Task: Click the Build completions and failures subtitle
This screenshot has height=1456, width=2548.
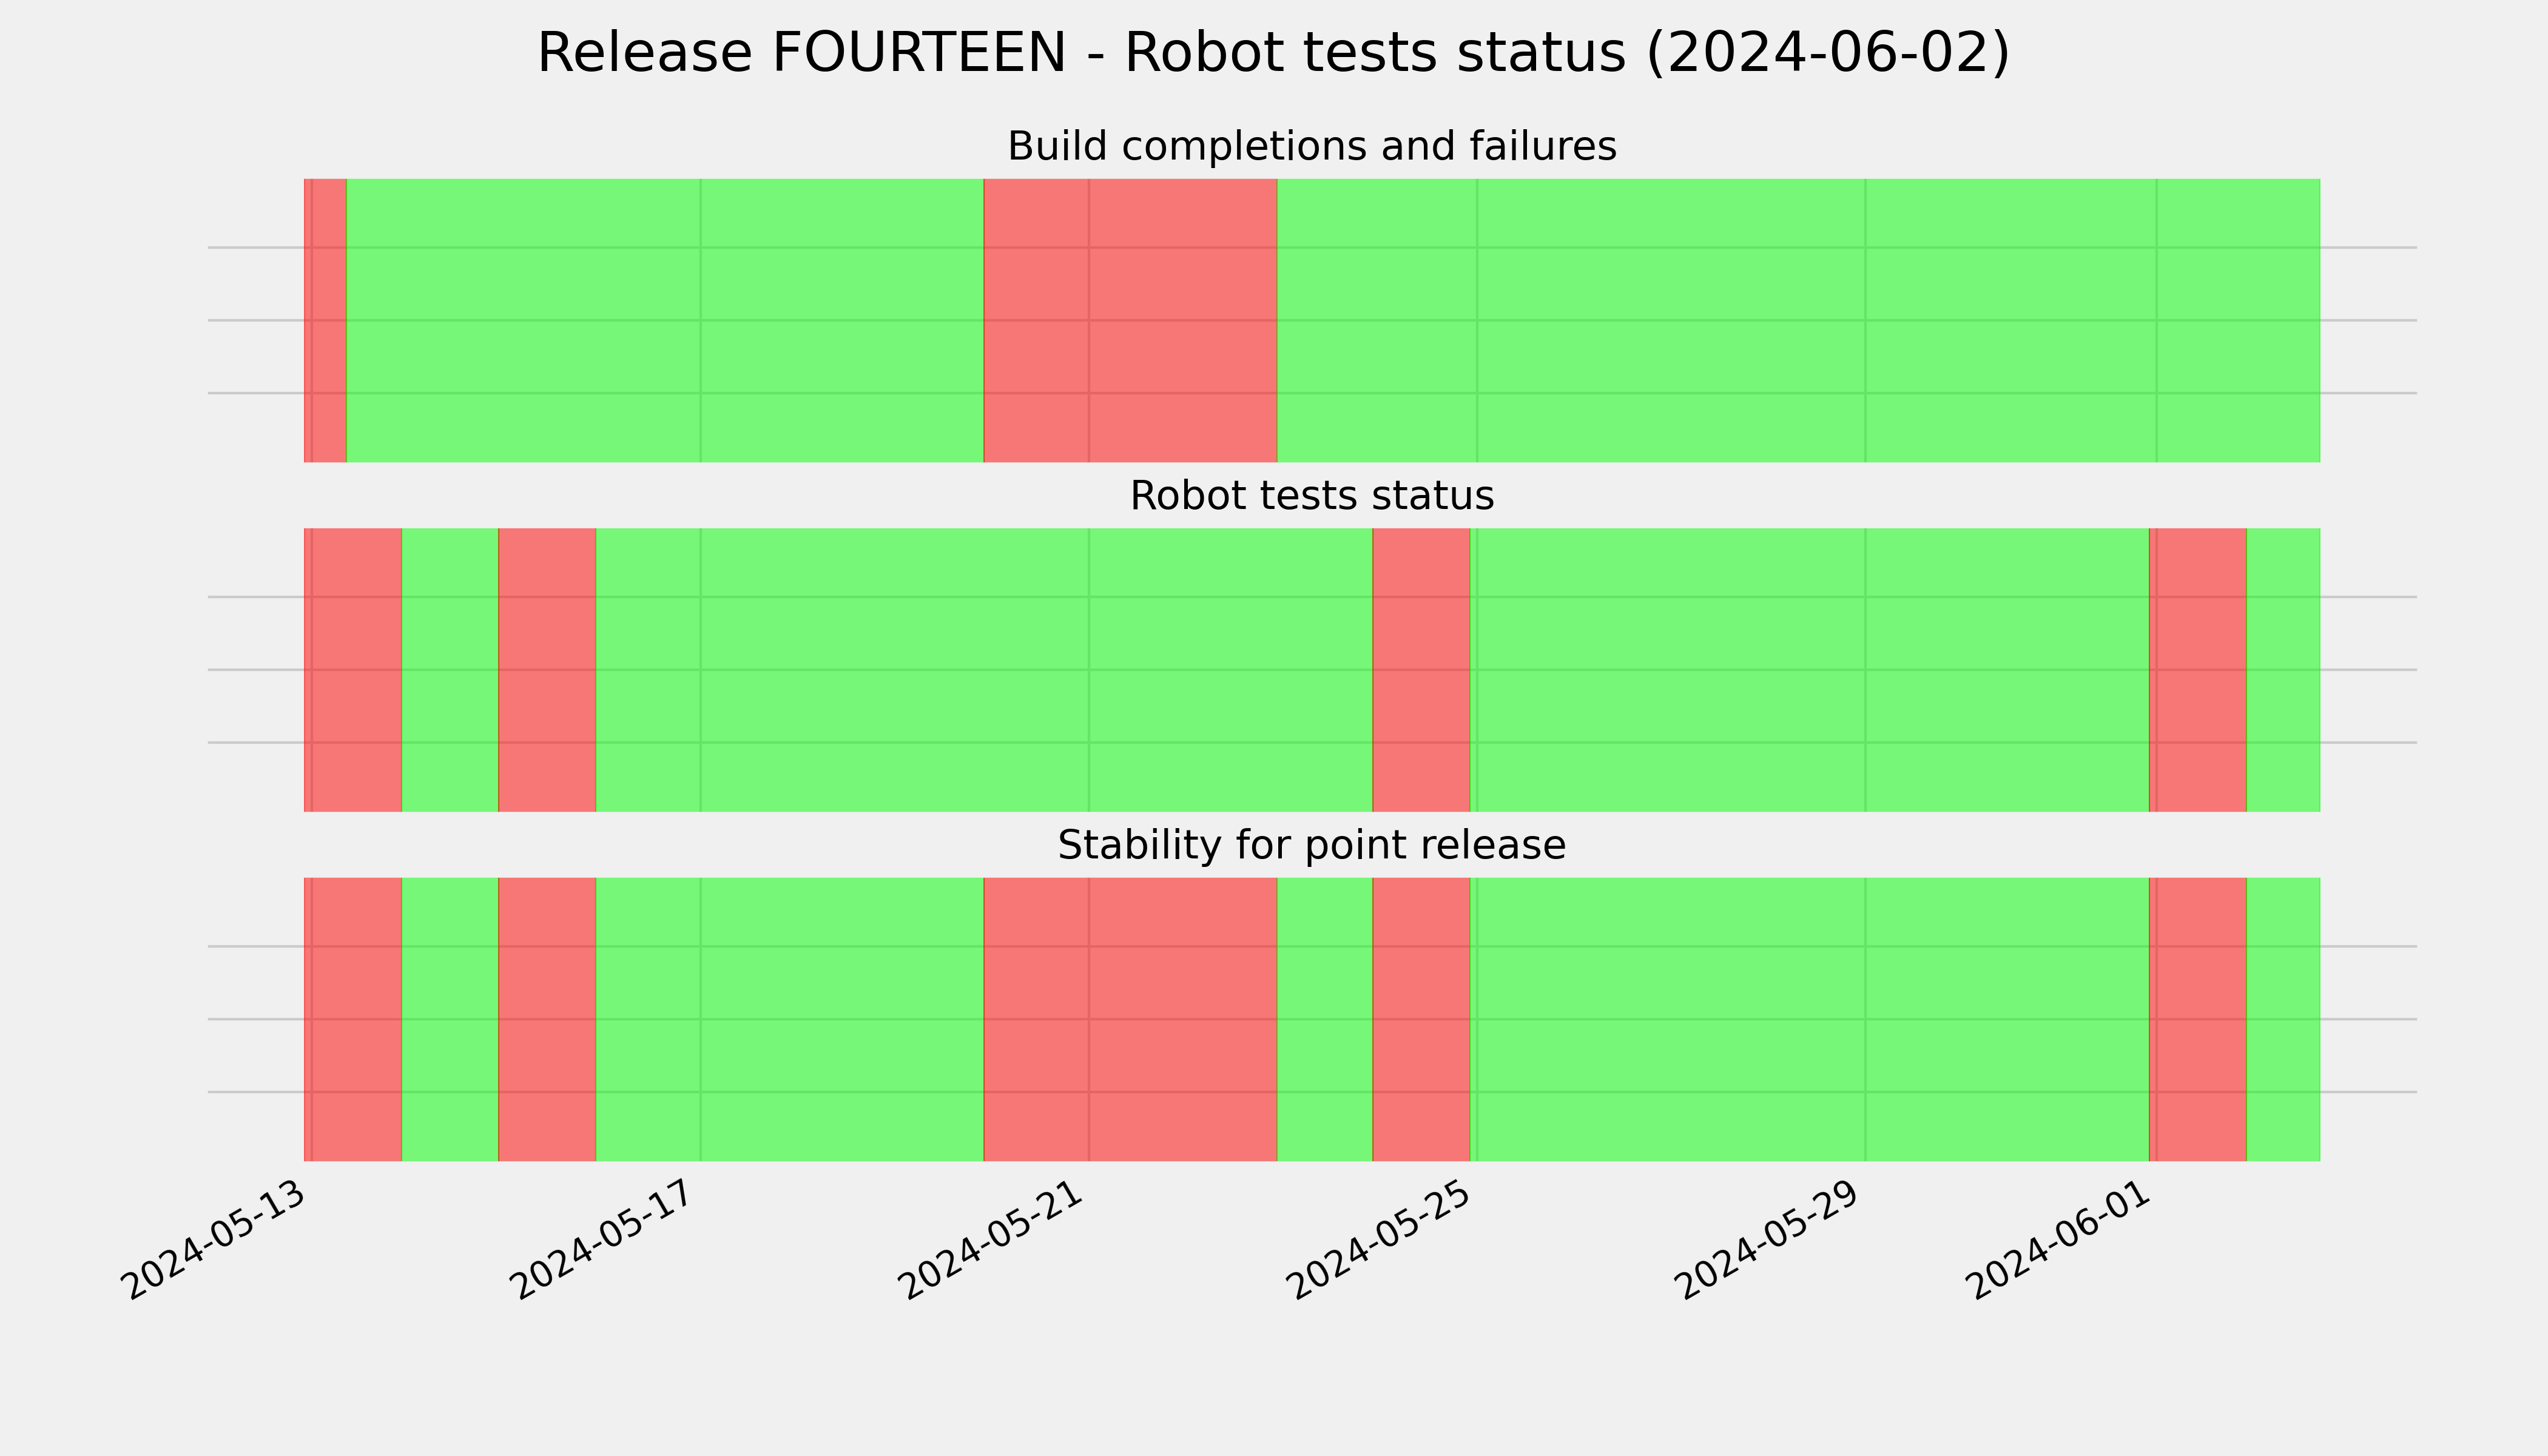Action: point(1311,146)
